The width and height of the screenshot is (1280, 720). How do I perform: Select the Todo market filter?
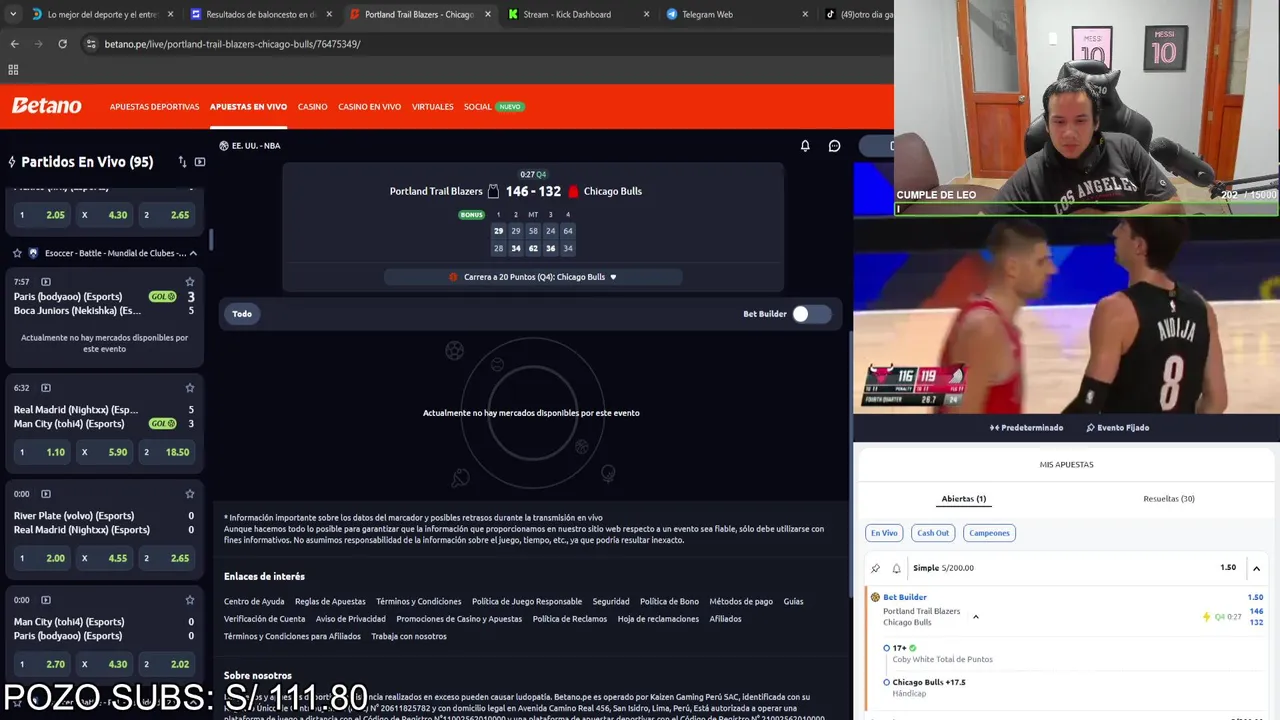tap(242, 314)
